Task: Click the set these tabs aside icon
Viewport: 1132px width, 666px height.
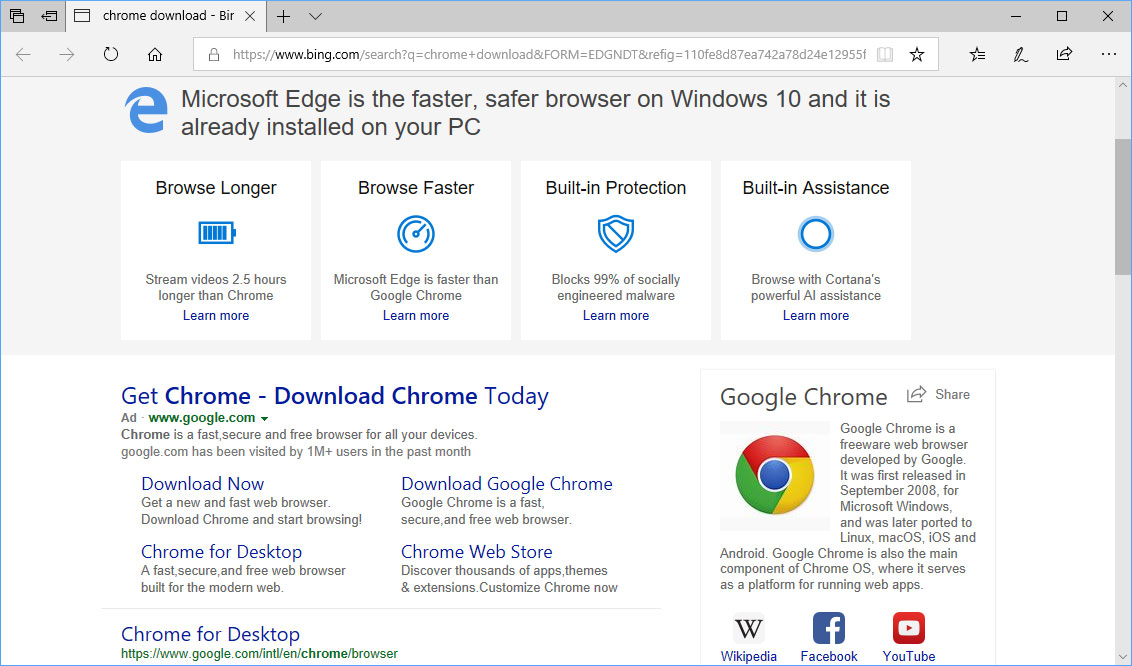Action: coord(49,16)
